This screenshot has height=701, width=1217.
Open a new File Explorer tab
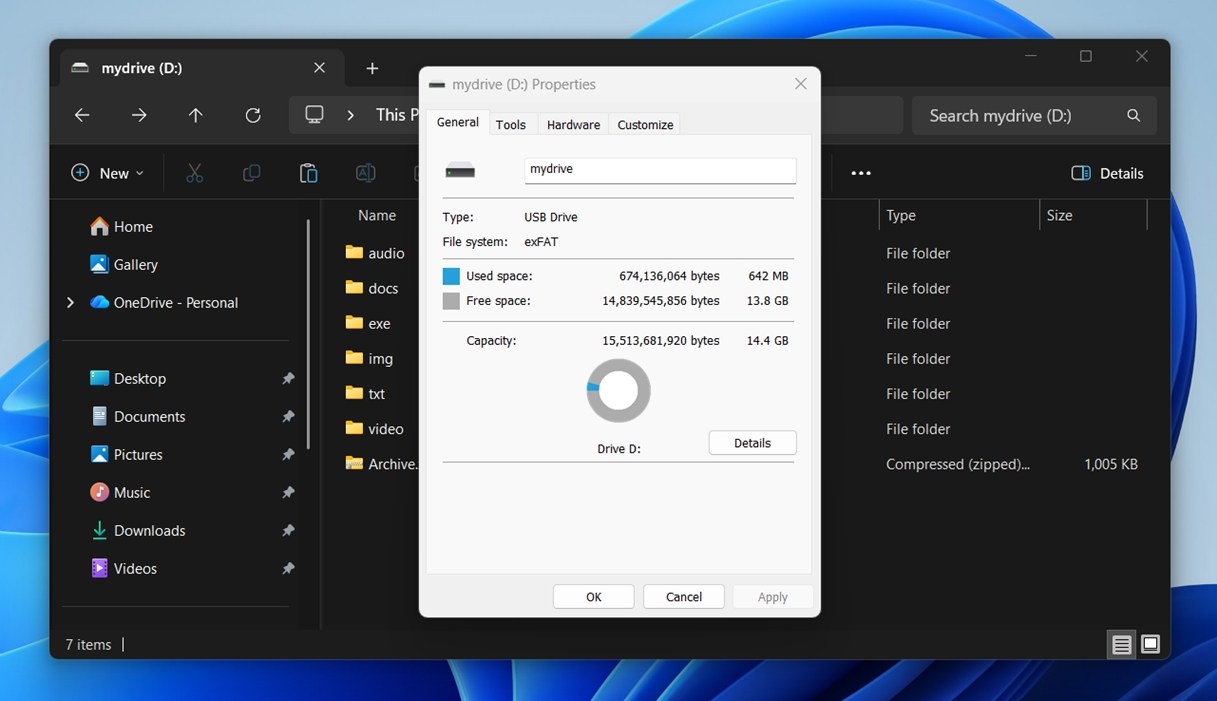(x=372, y=68)
